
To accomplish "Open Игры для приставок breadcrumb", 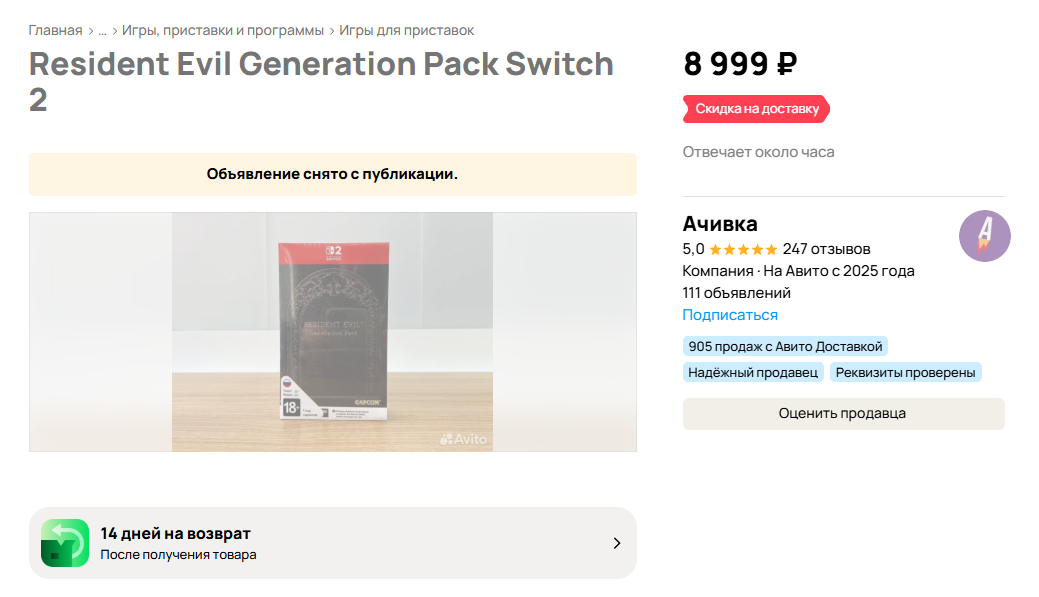I will point(406,30).
